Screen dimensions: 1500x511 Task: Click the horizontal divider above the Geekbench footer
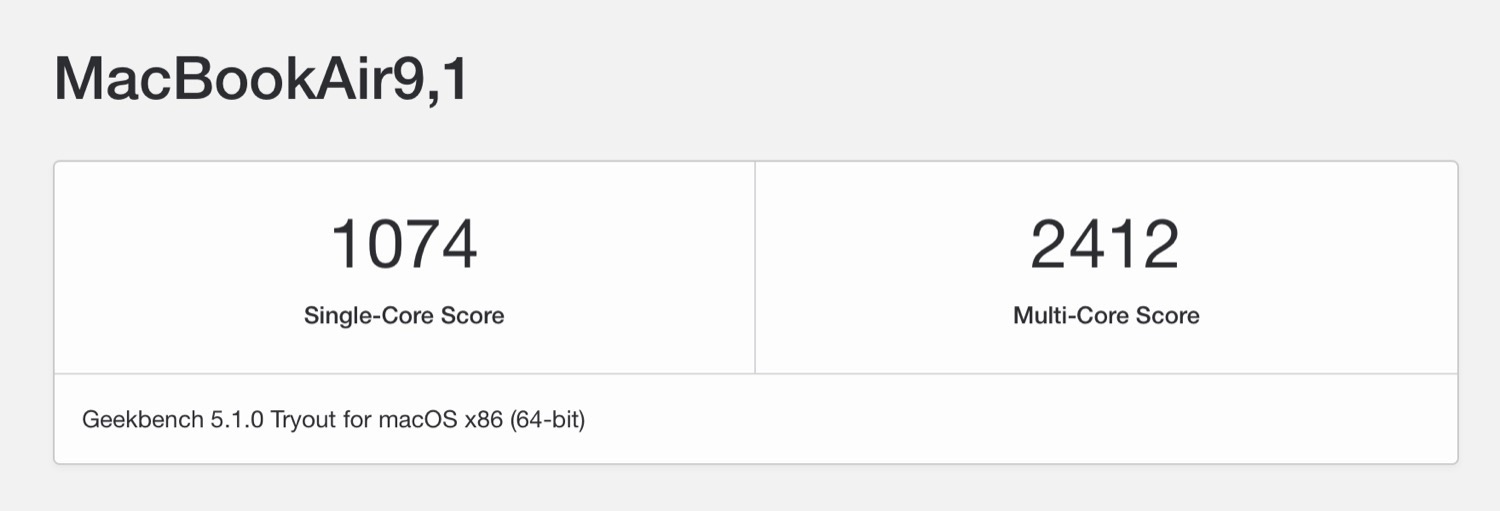tap(755, 374)
